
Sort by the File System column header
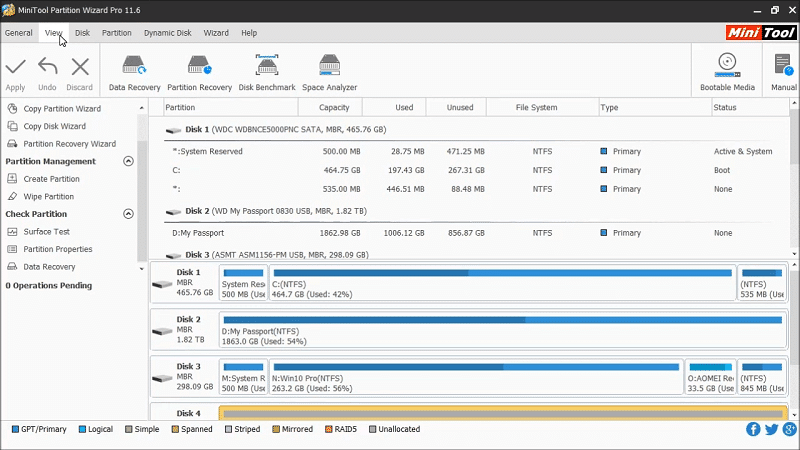(x=542, y=108)
